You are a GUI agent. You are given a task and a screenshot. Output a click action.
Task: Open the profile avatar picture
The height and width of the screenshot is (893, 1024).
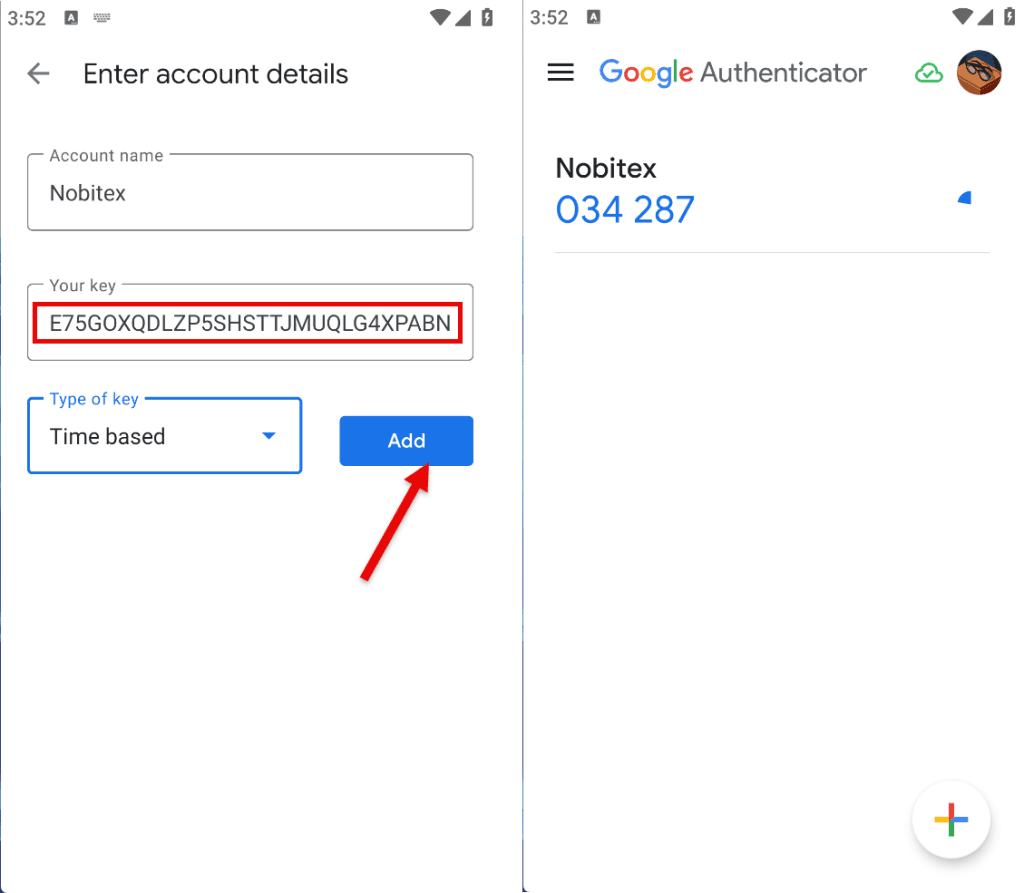pyautogui.click(x=979, y=73)
